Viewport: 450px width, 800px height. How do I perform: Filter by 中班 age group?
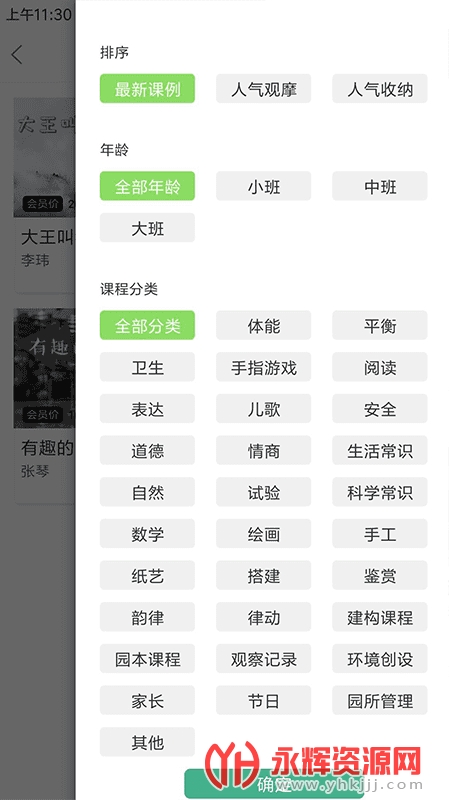tap(380, 186)
